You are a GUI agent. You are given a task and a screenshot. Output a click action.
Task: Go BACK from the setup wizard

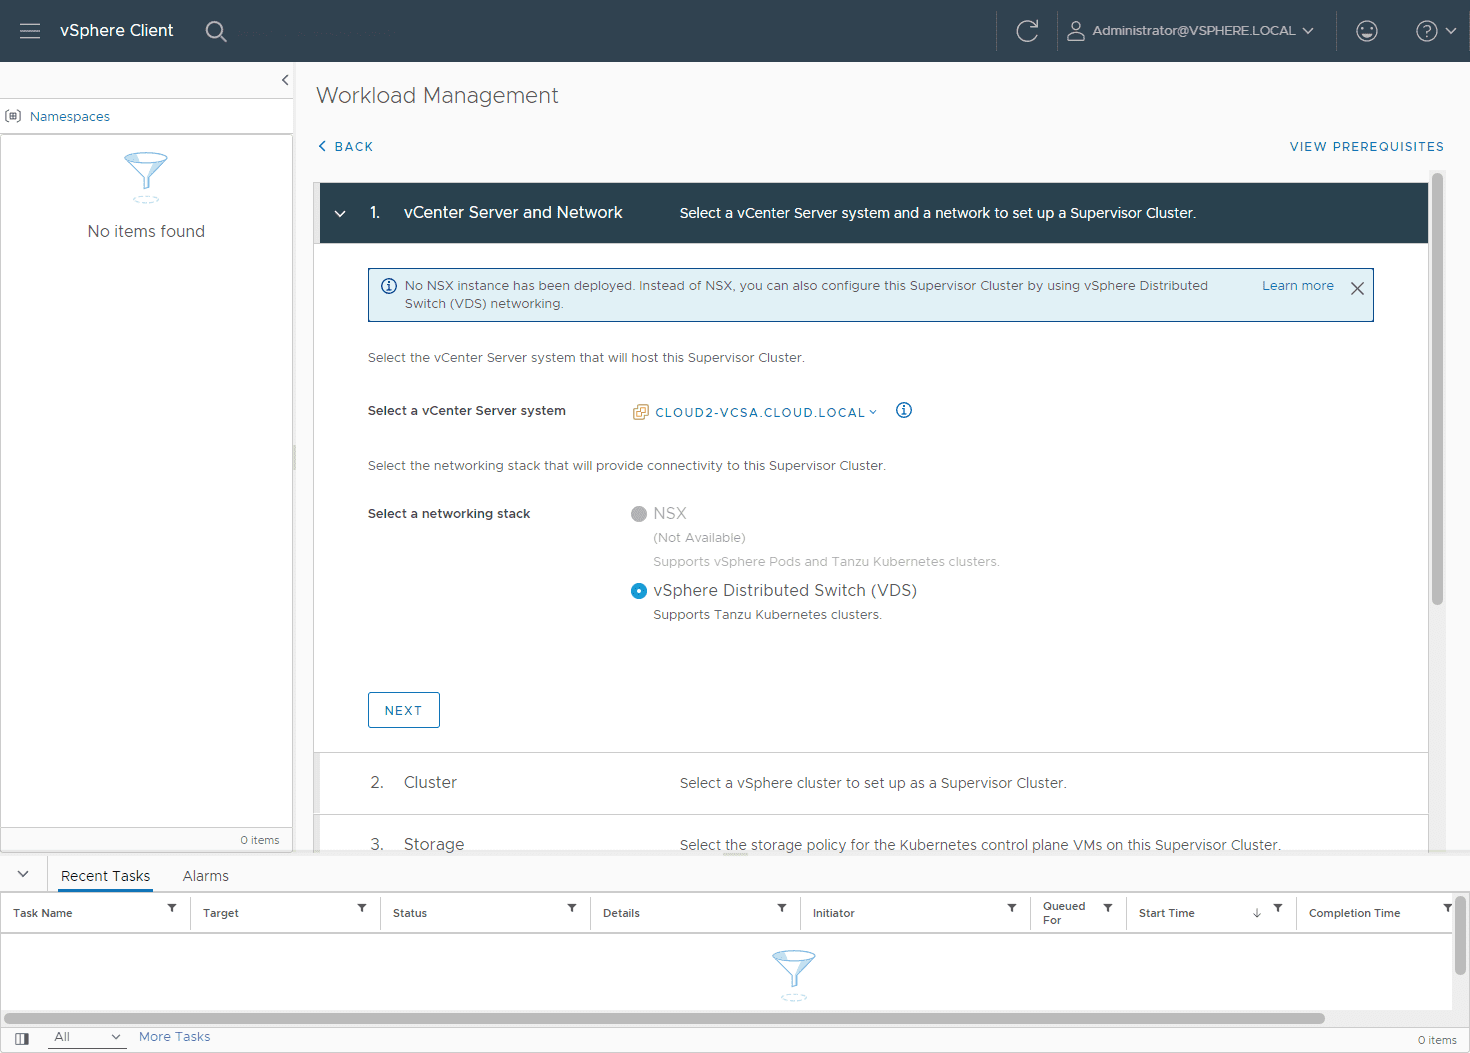[345, 147]
